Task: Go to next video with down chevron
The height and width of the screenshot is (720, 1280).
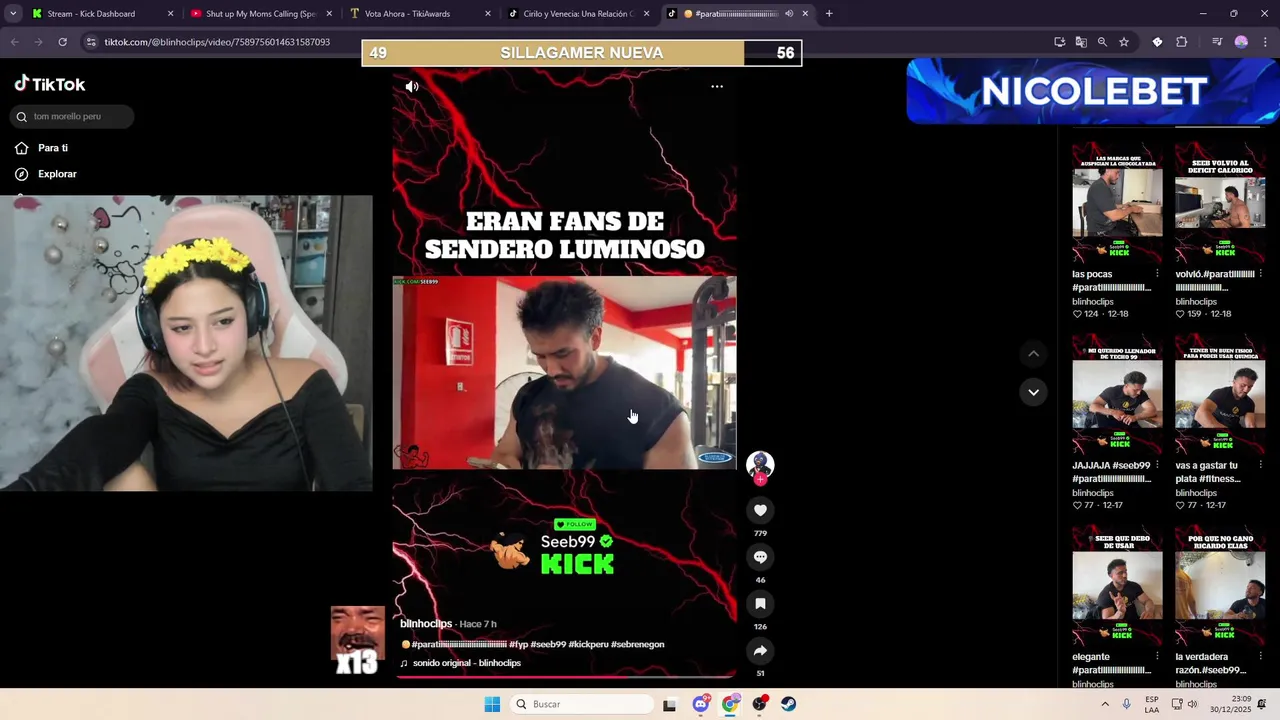Action: pyautogui.click(x=1033, y=392)
